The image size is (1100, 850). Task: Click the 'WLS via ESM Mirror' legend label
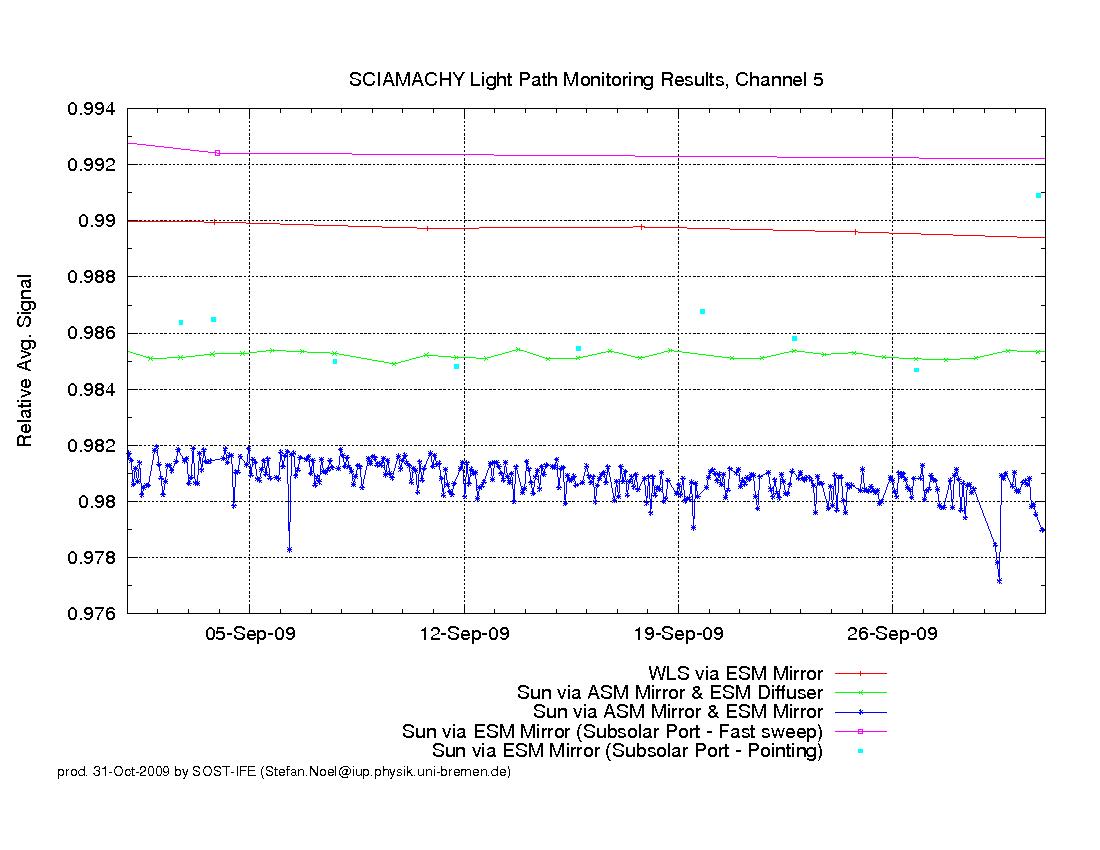click(735, 674)
